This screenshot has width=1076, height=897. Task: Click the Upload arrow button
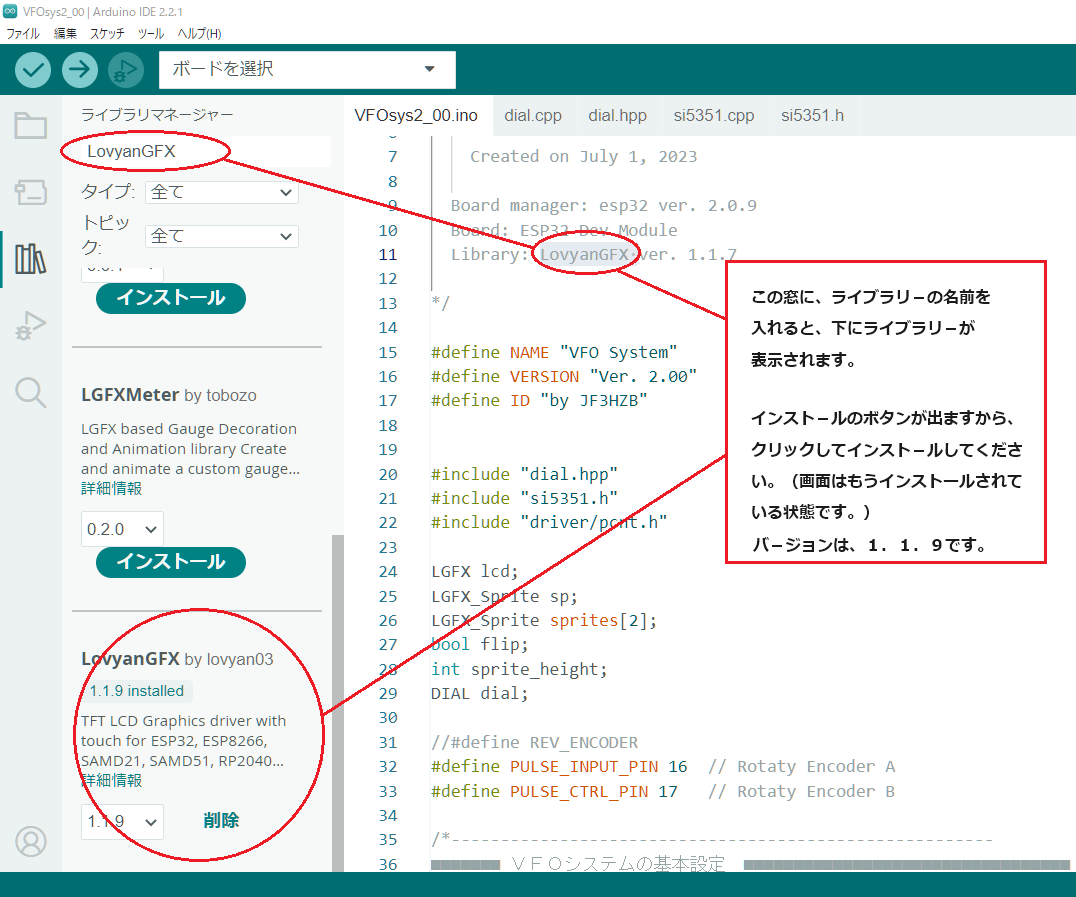pos(80,69)
